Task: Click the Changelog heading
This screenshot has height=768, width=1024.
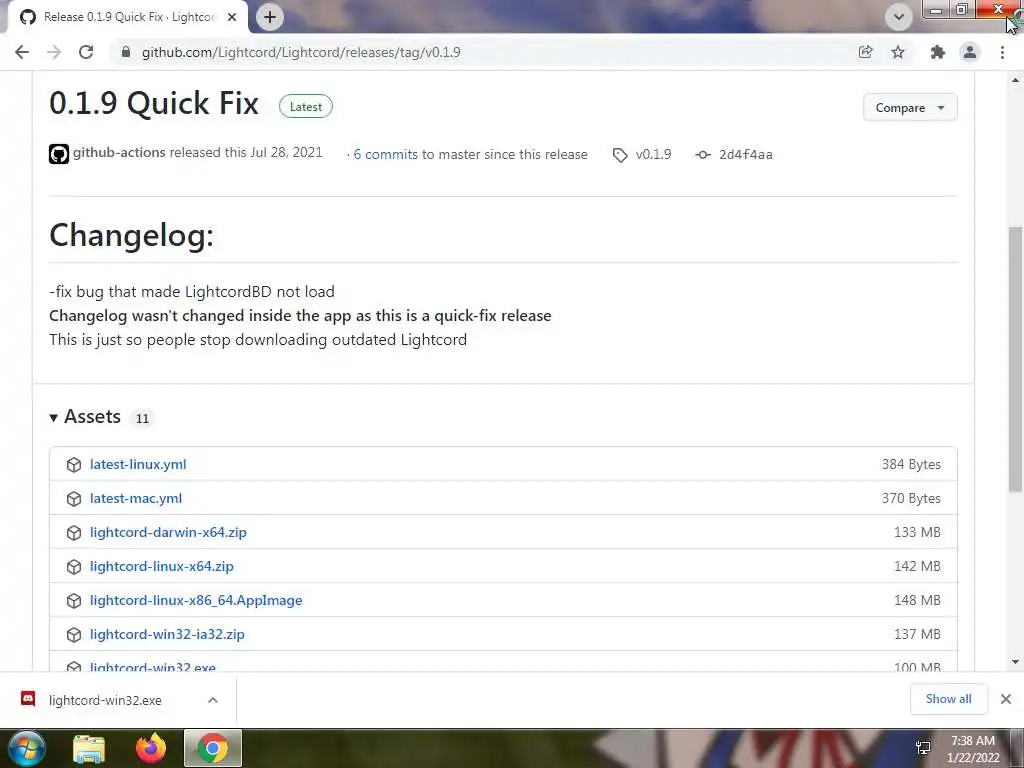Action: tap(131, 235)
